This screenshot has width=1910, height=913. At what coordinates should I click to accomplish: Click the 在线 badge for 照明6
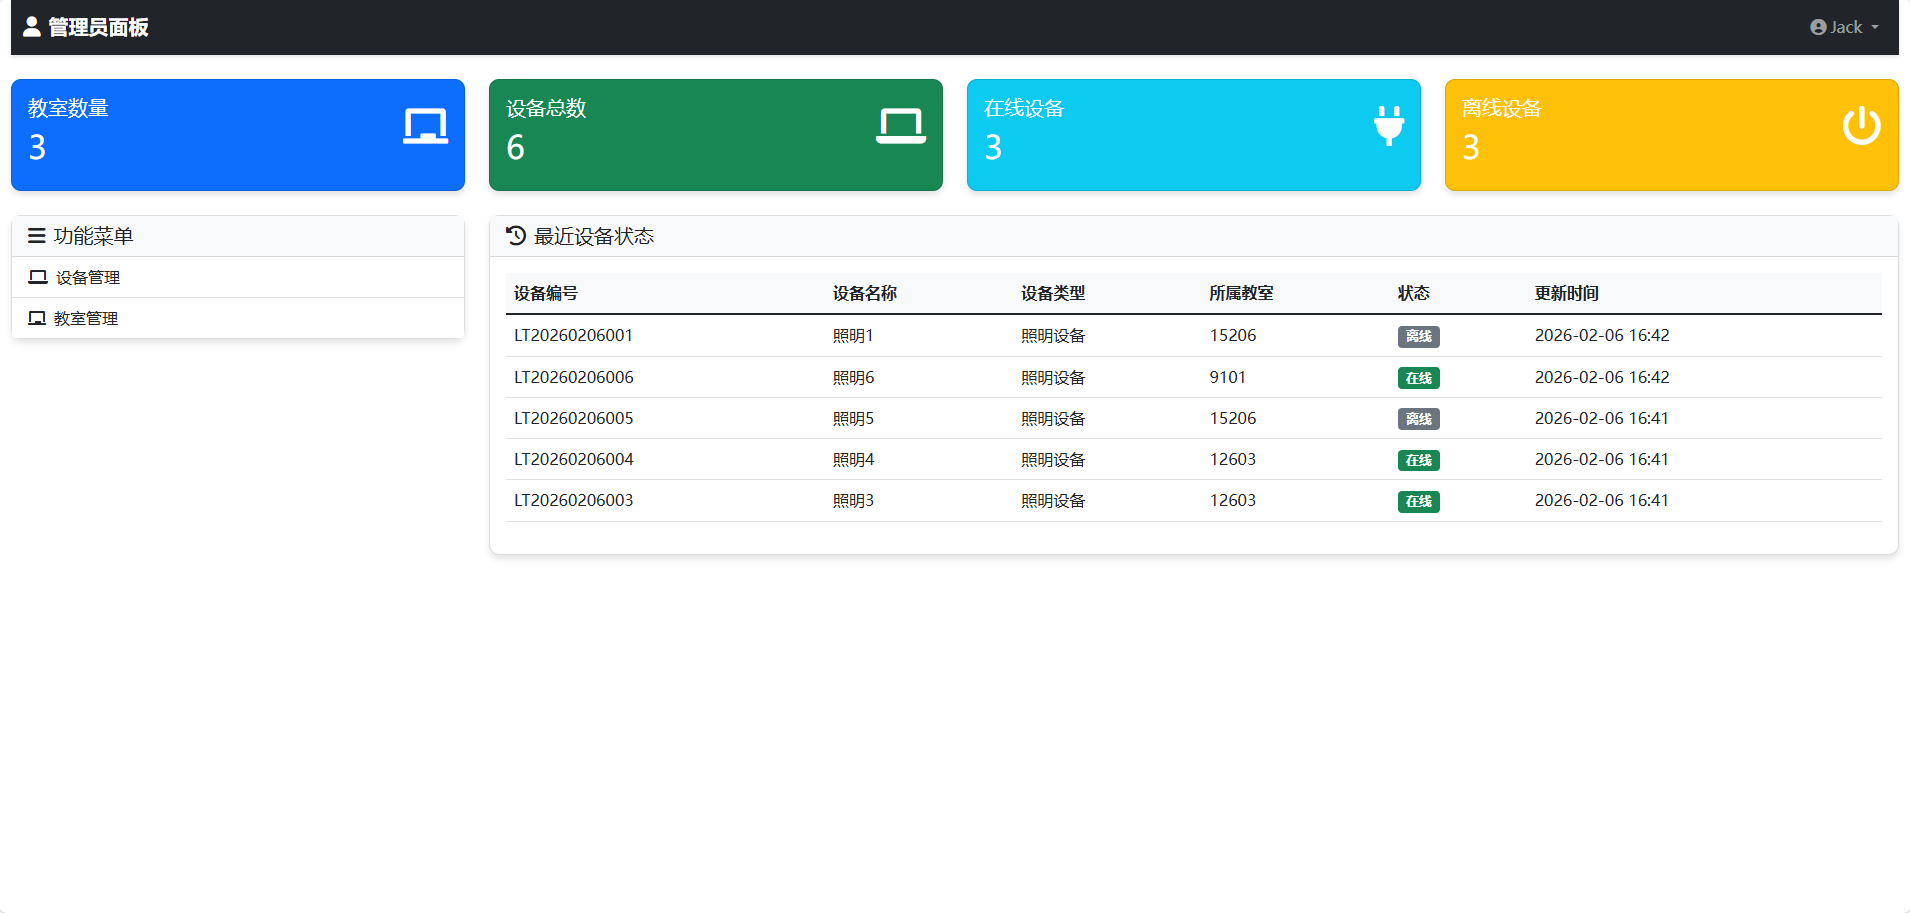pos(1418,378)
